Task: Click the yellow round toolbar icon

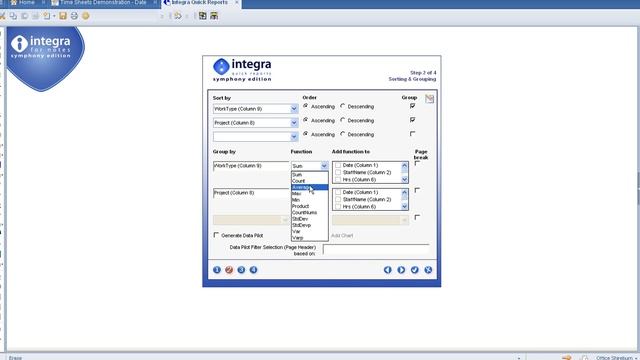Action: 86,16
